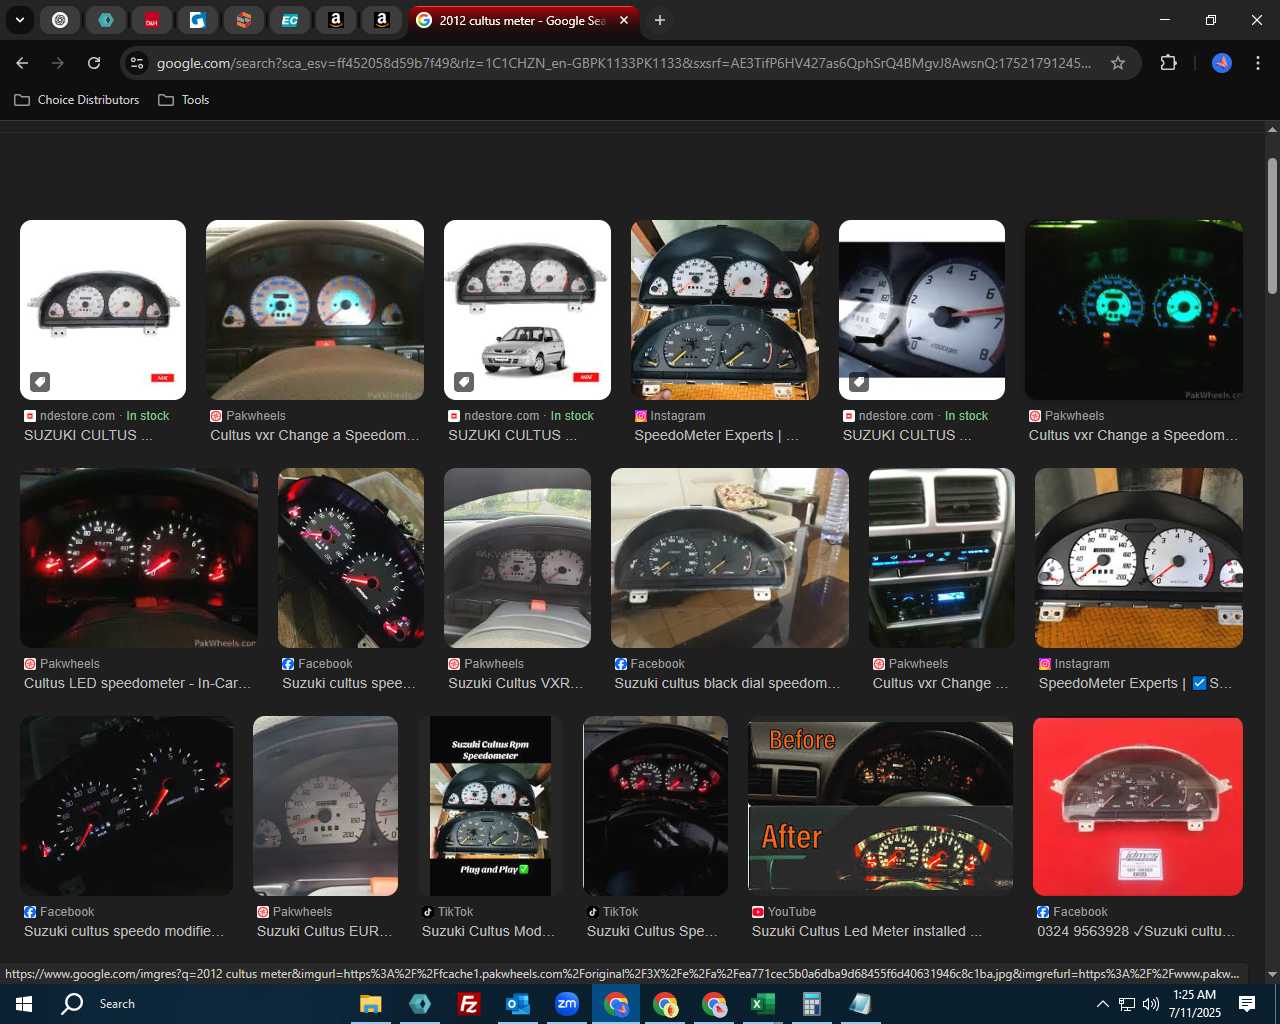Open the Before After YouTube thumbnail

point(880,806)
